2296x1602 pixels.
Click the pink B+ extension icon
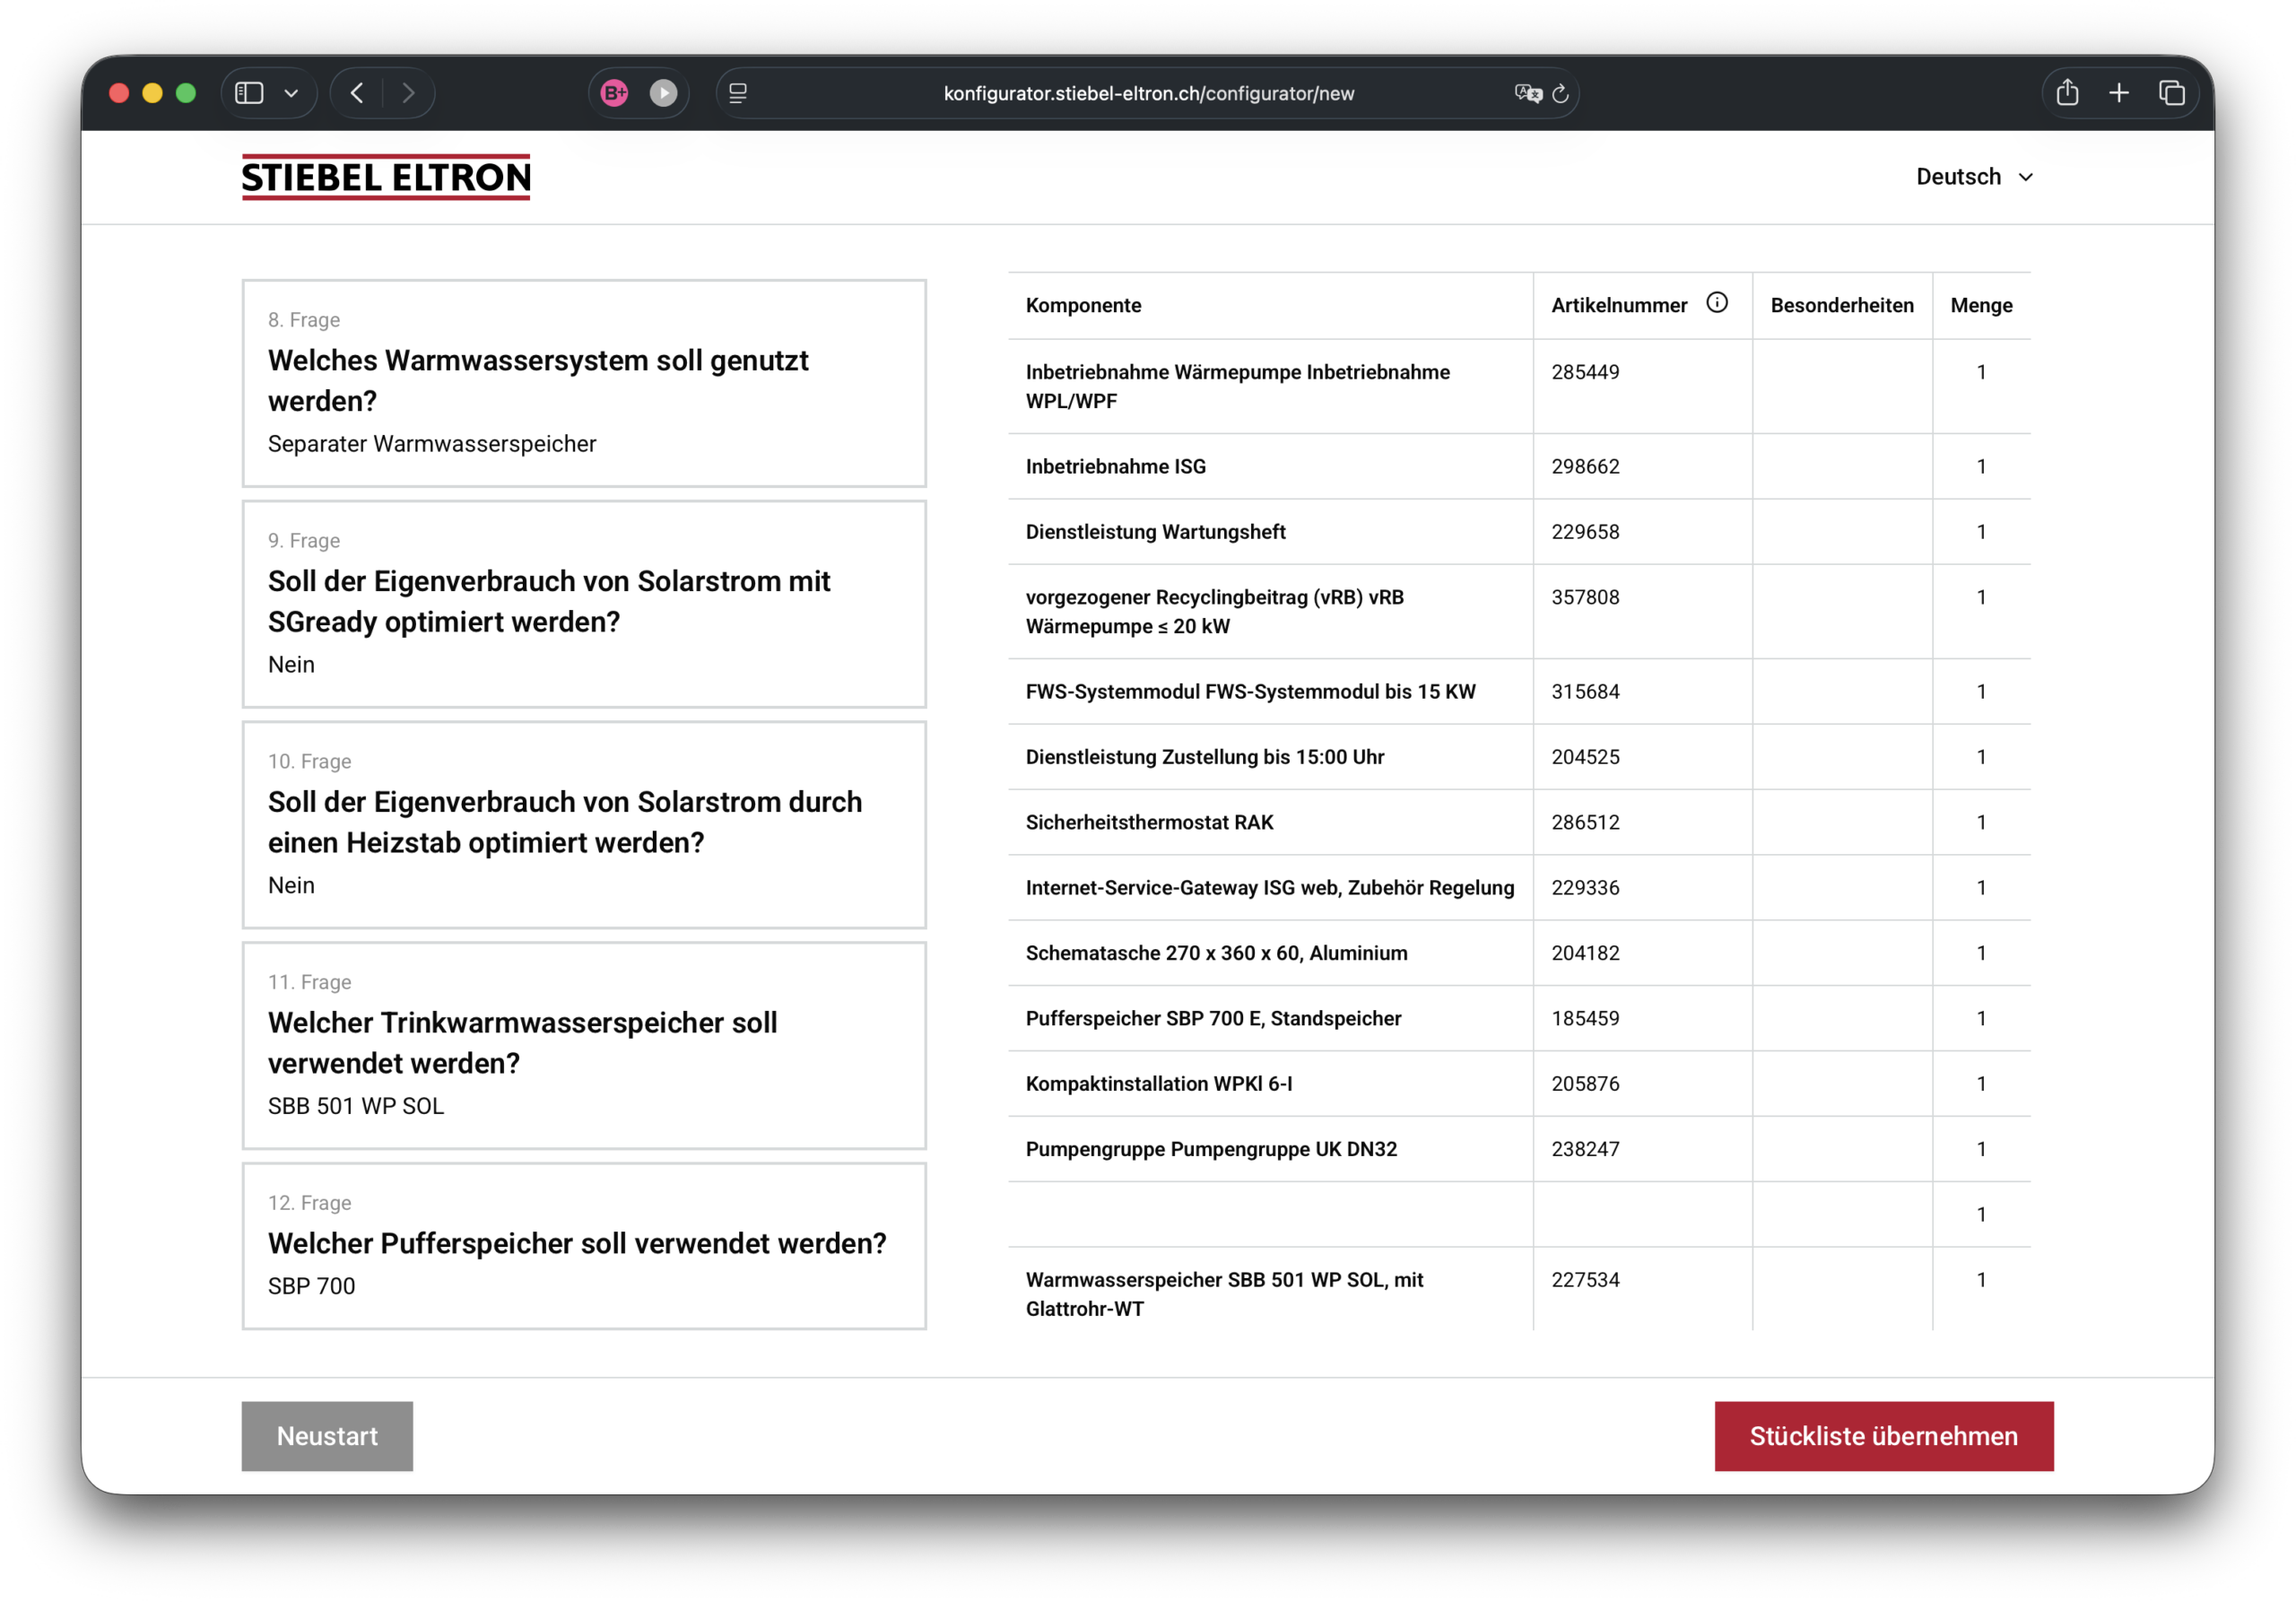click(614, 93)
